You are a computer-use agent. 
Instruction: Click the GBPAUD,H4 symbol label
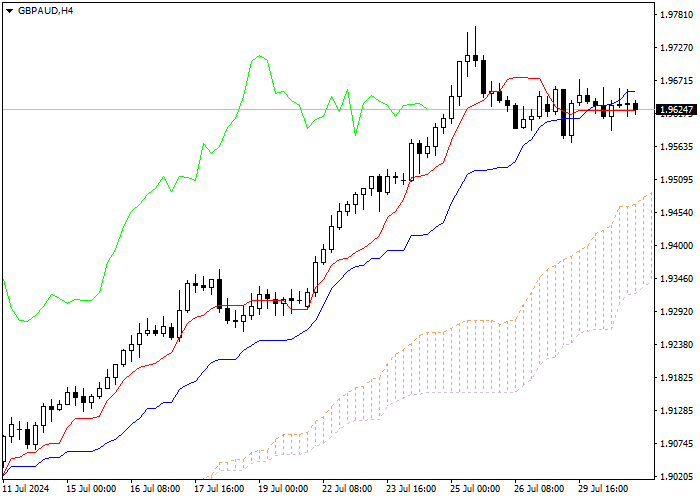pos(46,11)
